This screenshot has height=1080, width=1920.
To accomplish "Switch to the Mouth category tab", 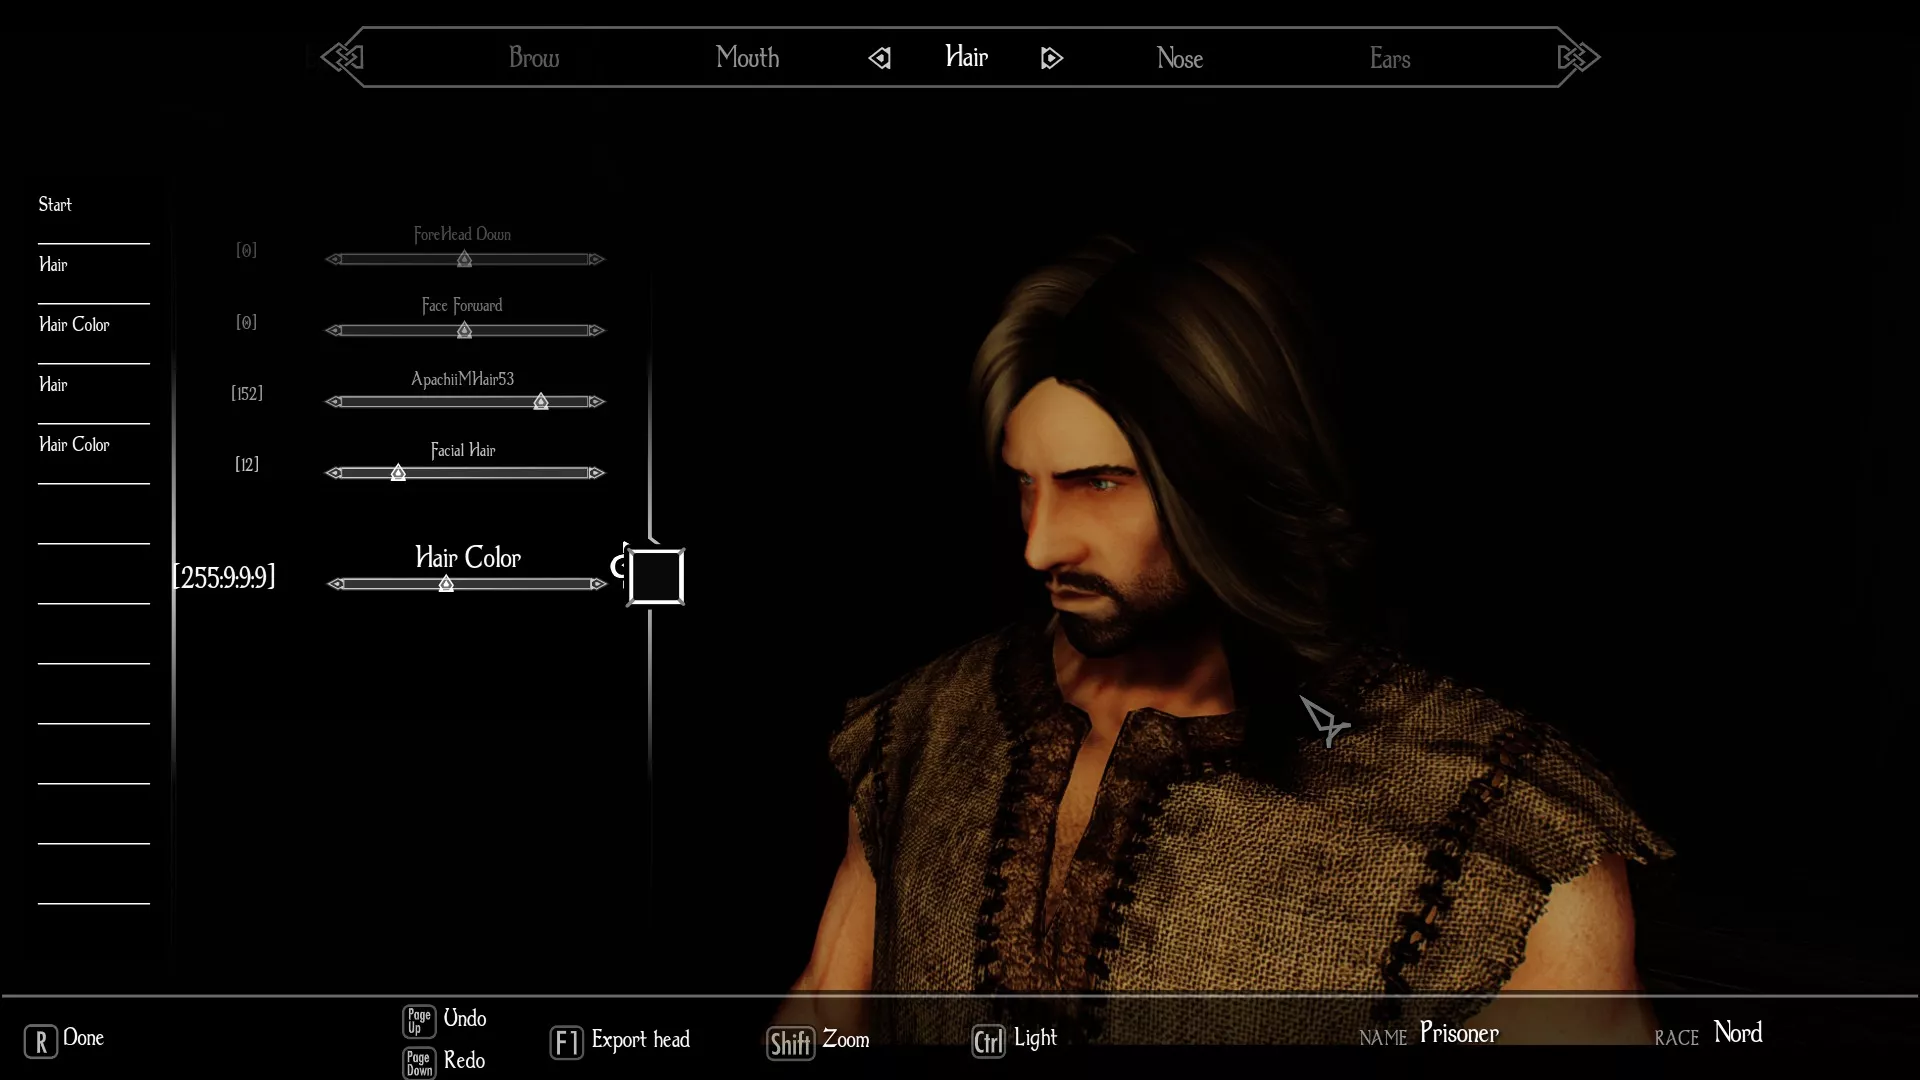I will (x=747, y=58).
